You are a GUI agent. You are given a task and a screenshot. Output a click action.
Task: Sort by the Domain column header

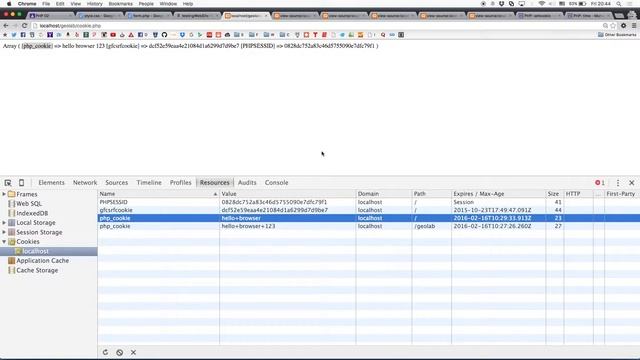(384, 194)
